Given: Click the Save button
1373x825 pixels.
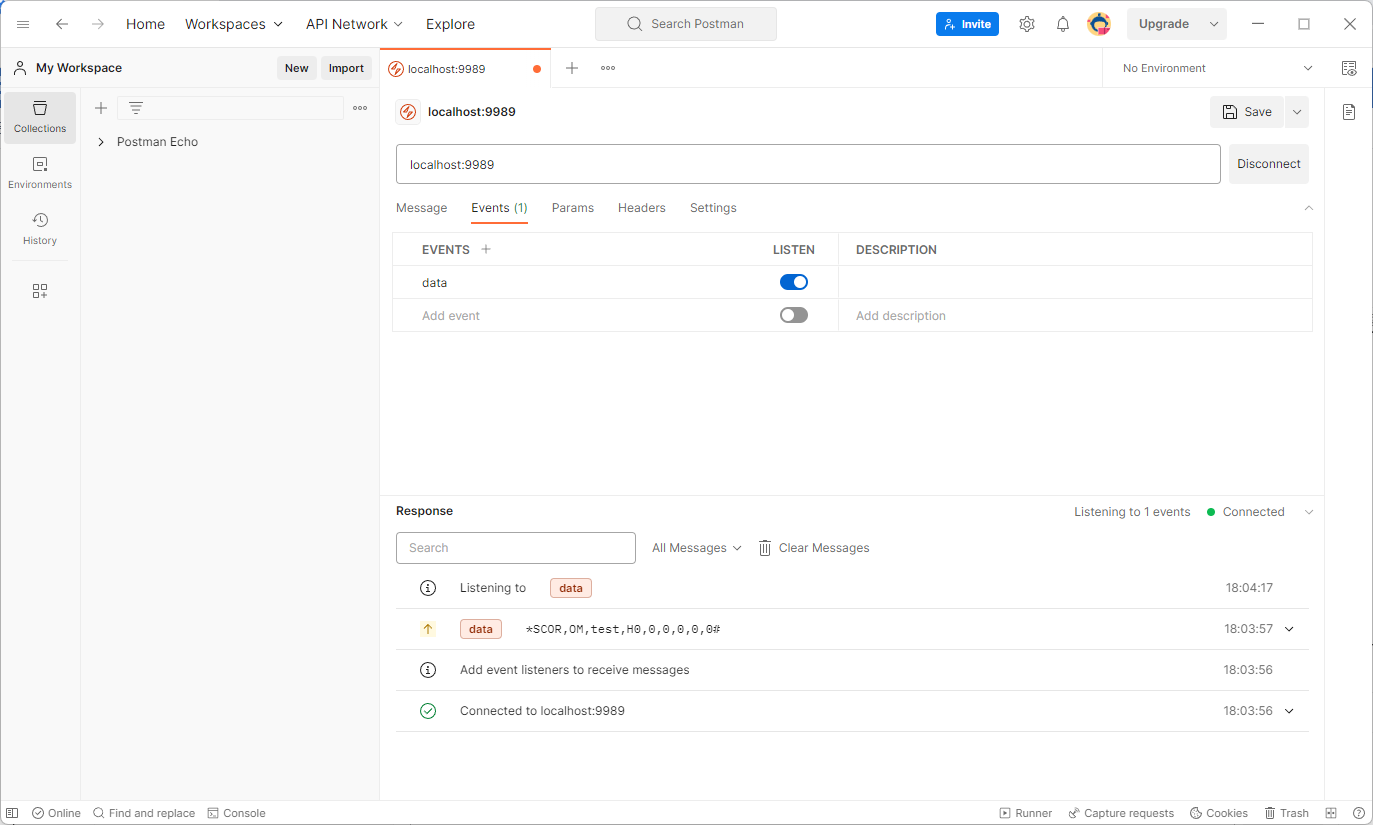Looking at the screenshot, I should pos(1247,112).
